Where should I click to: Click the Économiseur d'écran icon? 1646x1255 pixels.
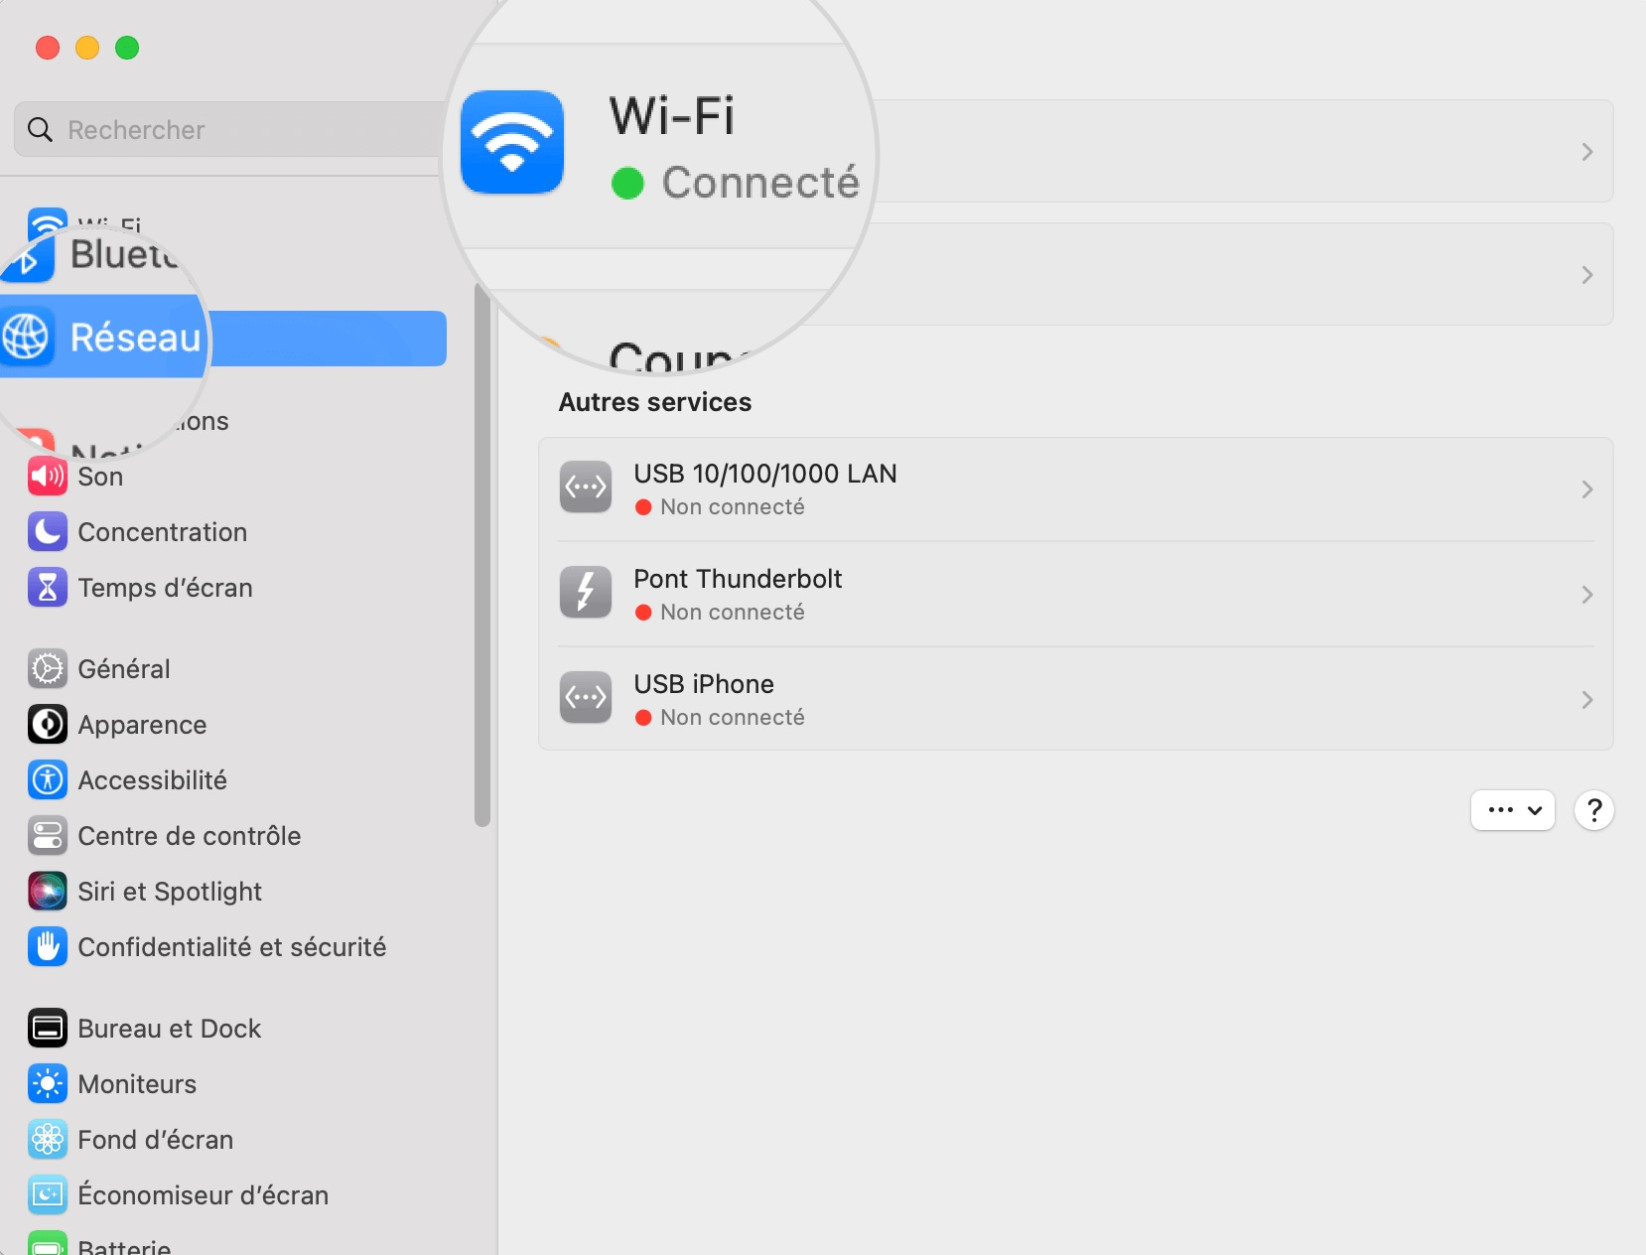pos(47,1195)
